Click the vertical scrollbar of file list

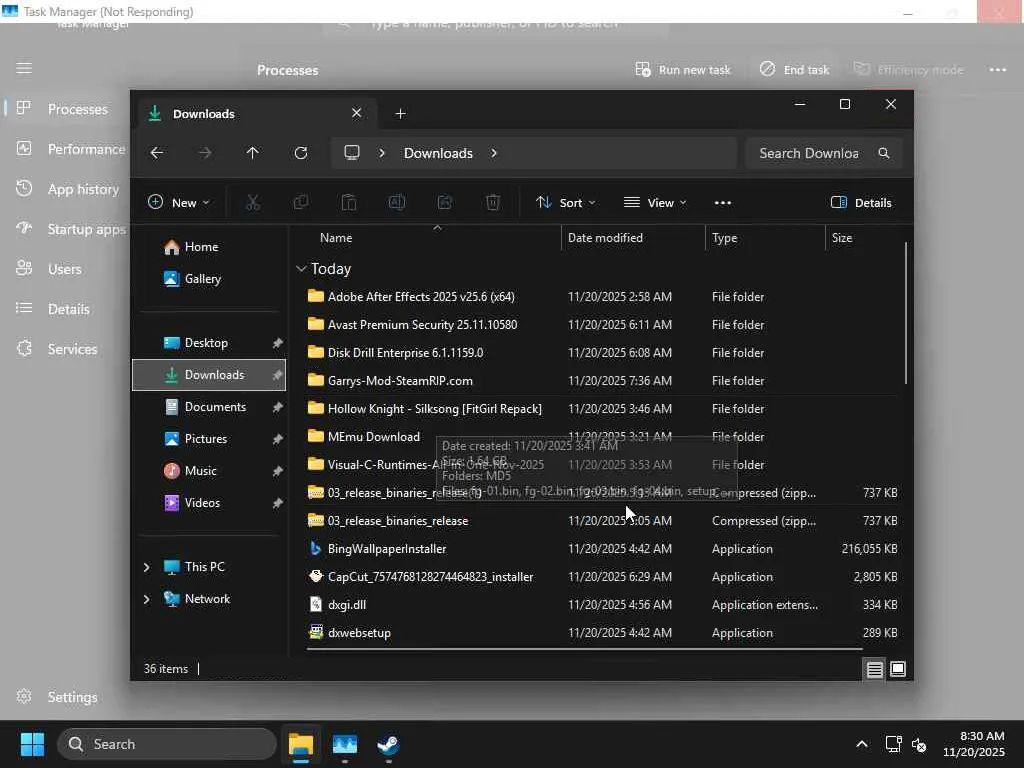point(906,313)
